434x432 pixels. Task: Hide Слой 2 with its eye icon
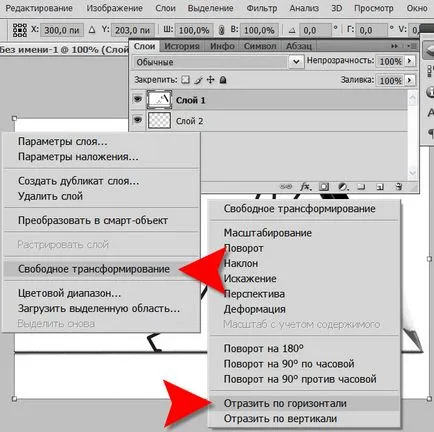pos(138,120)
